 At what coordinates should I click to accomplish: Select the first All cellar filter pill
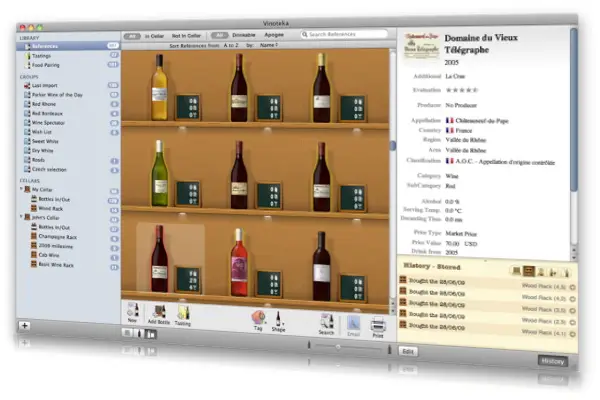click(132, 36)
